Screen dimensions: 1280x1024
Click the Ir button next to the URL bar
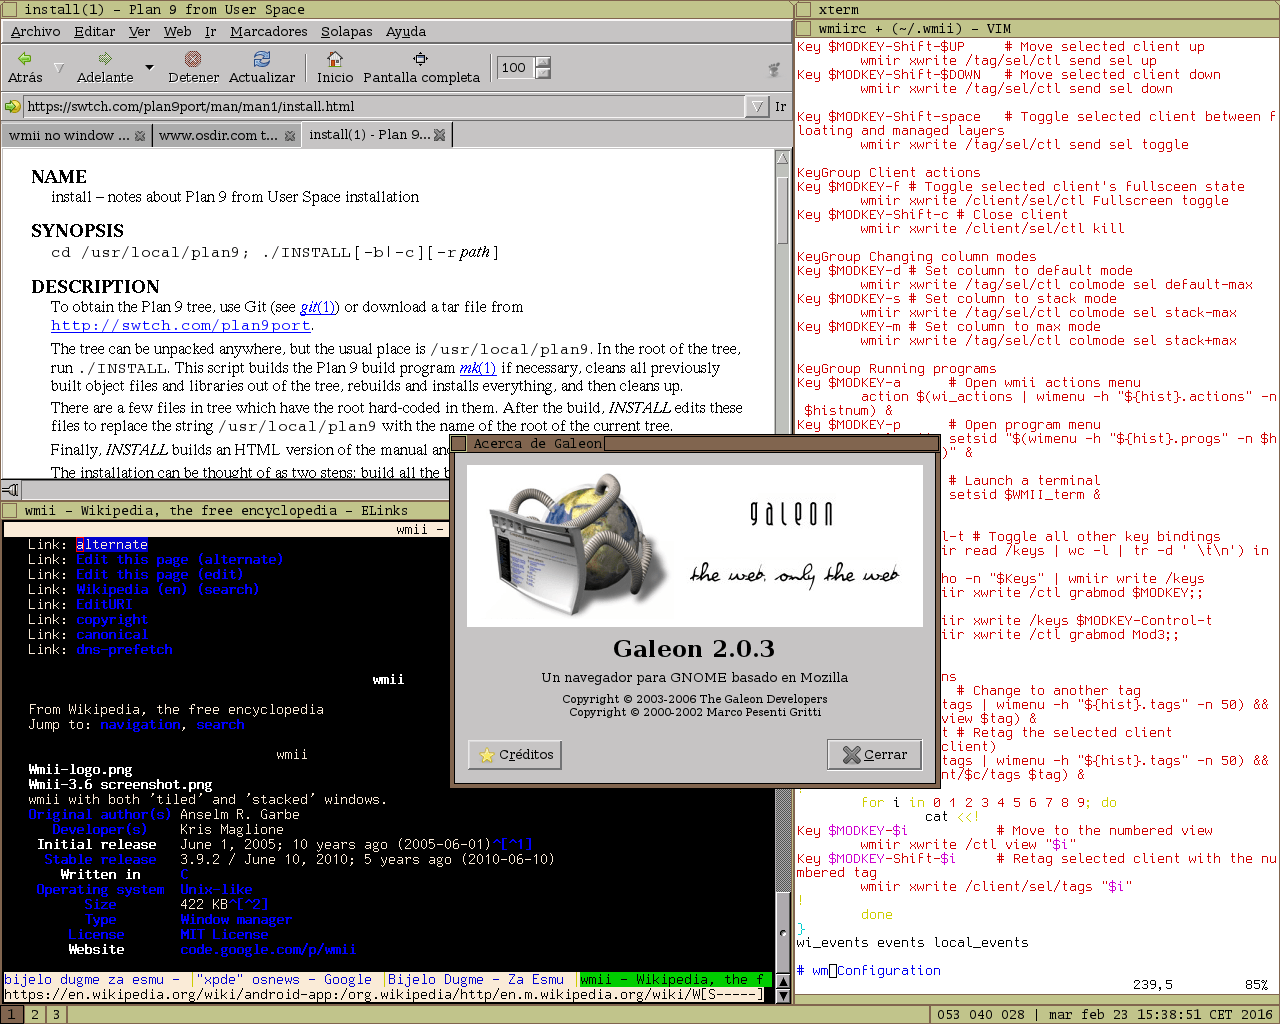click(x=781, y=106)
